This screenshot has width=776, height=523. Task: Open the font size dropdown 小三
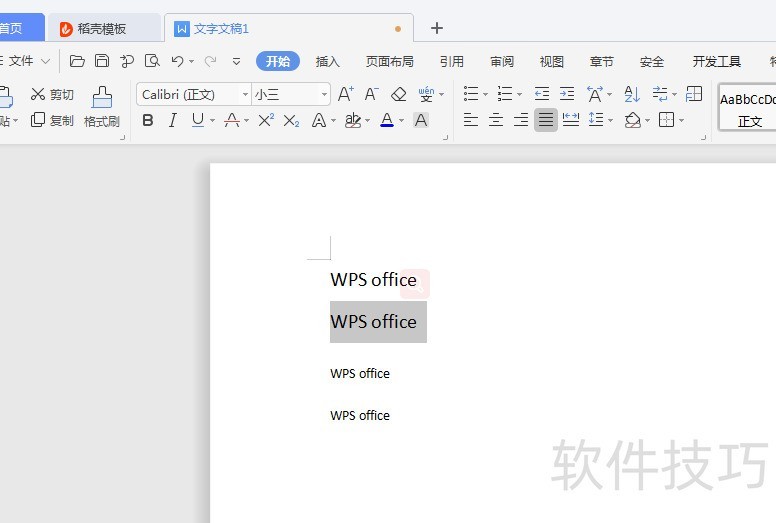click(x=324, y=94)
